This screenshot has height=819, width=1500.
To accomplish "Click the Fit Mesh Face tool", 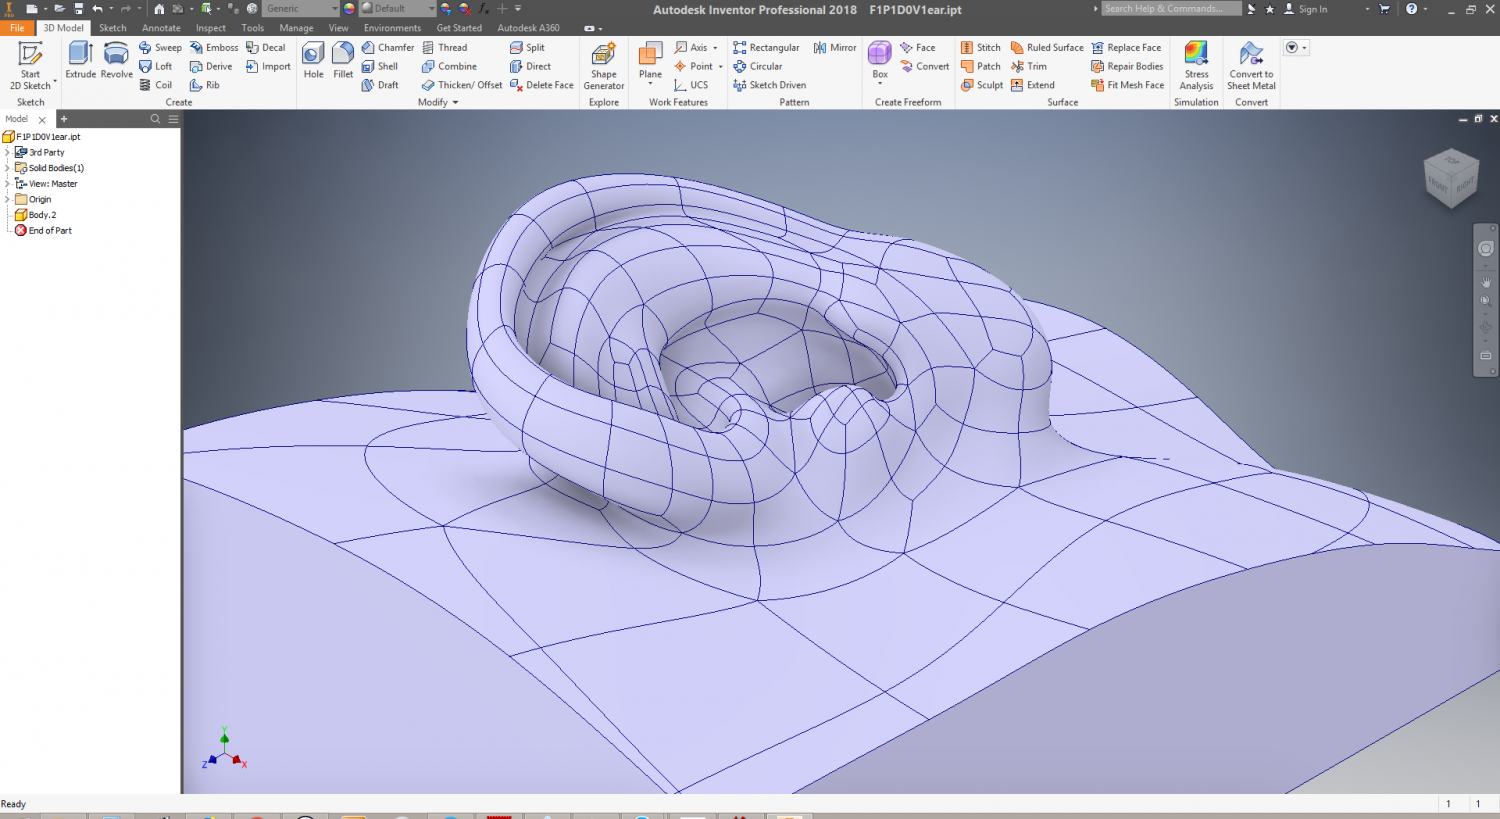I will click(1128, 85).
